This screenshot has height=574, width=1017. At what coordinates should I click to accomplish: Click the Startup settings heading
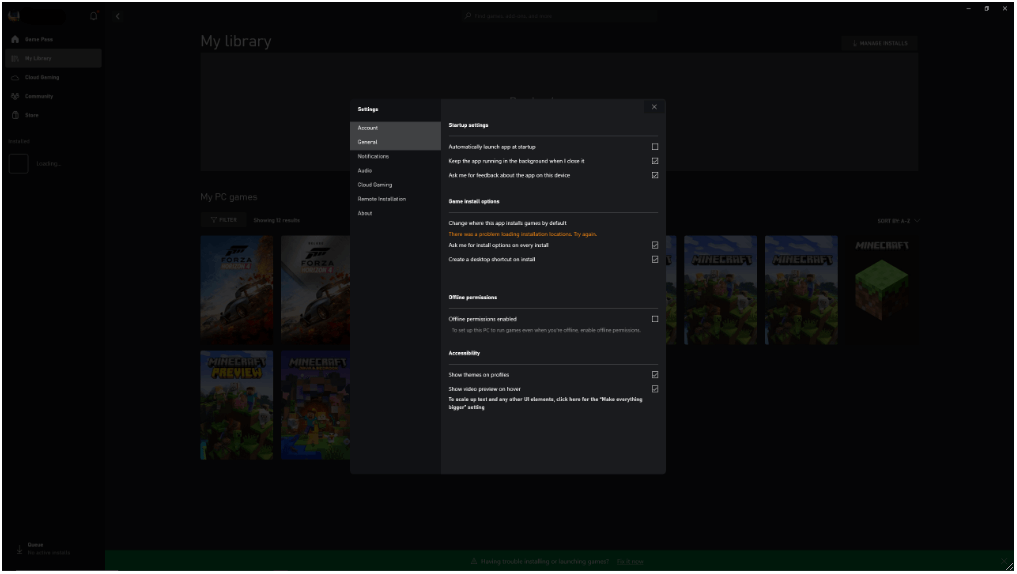pos(468,125)
